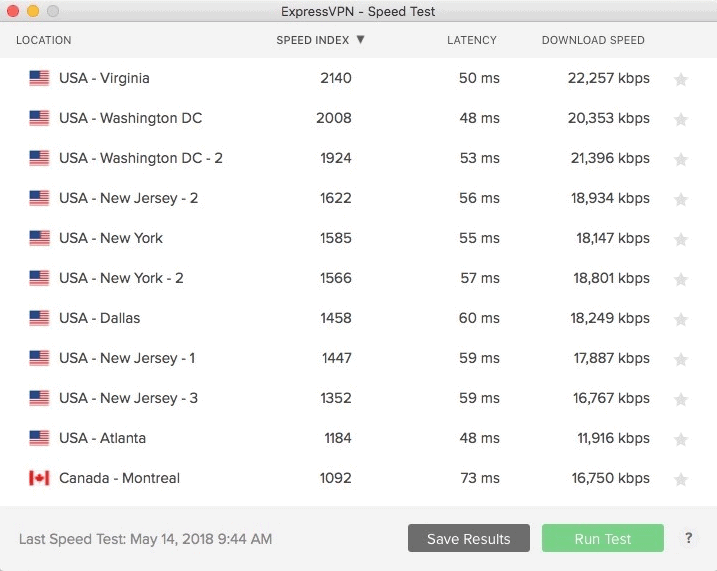Mark USA - New York as favorite
The image size is (717, 571).
point(681,240)
